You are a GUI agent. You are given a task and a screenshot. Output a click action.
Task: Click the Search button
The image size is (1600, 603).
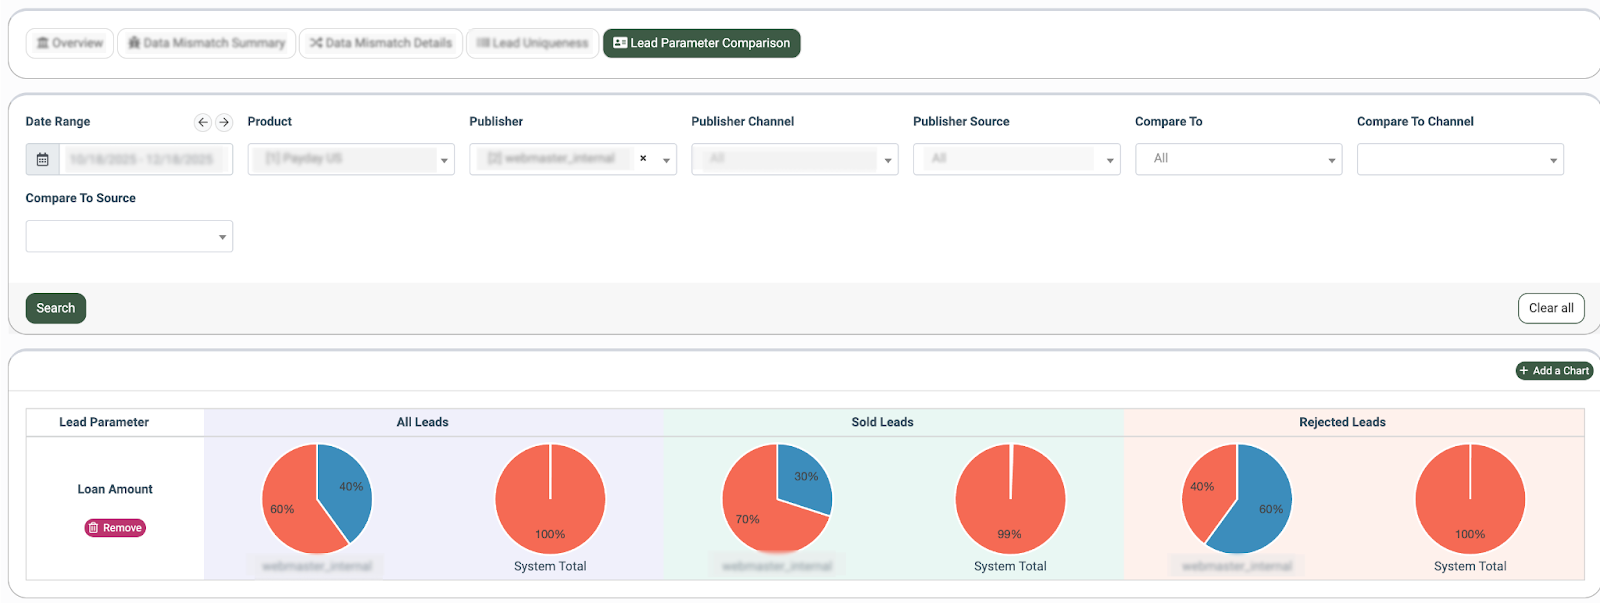[x=56, y=308]
